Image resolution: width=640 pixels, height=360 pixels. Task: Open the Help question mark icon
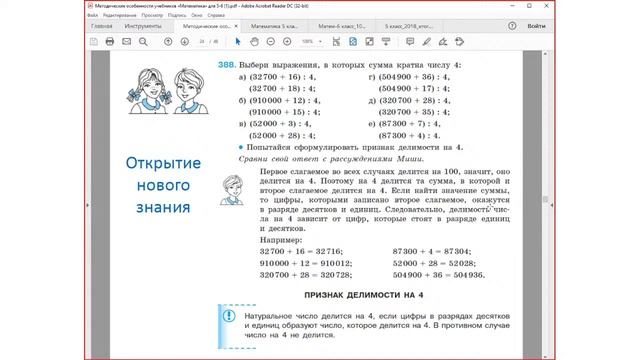pos(512,26)
